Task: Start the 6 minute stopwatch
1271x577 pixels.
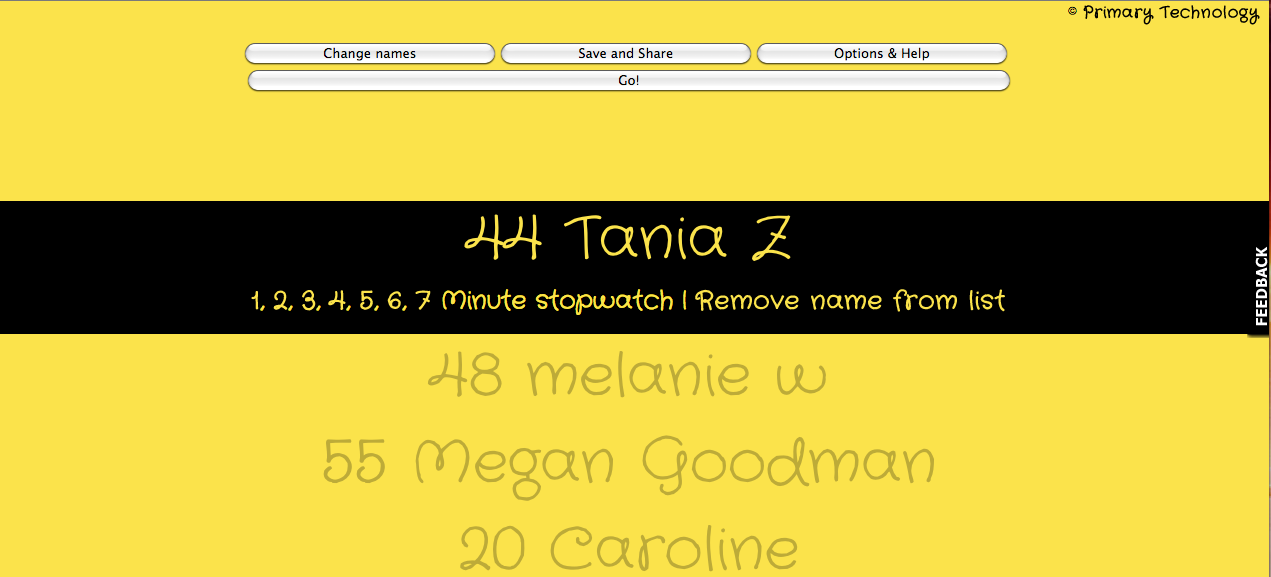Action: [394, 301]
